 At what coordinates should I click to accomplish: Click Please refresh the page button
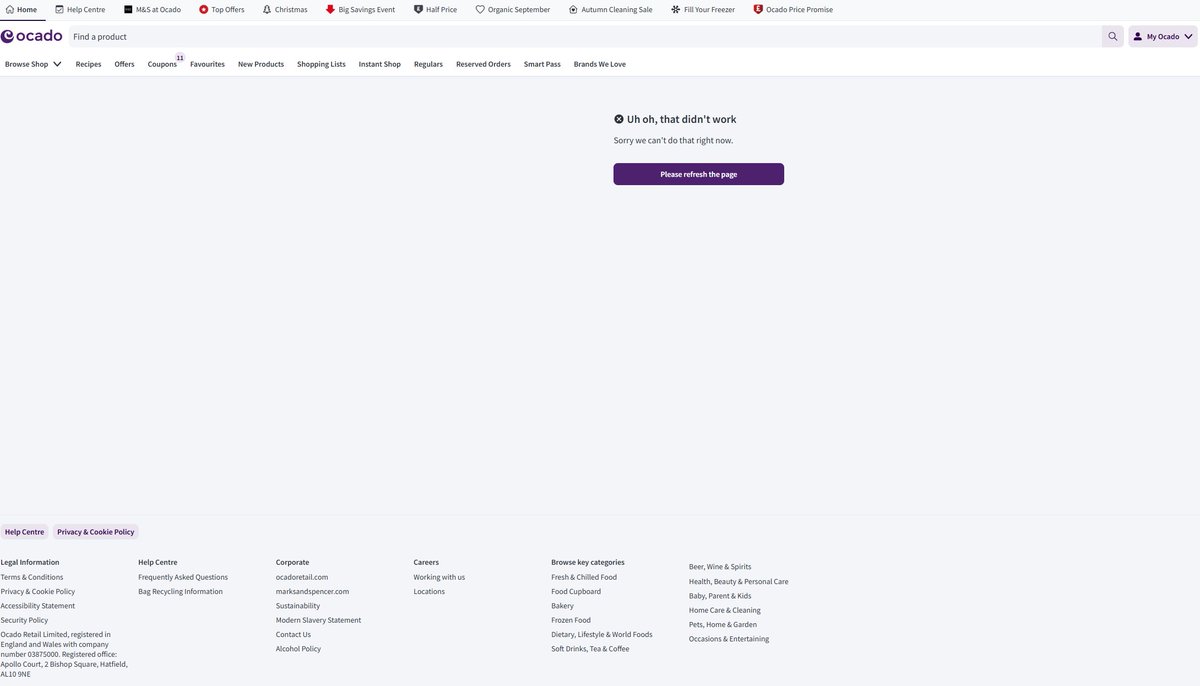click(699, 174)
